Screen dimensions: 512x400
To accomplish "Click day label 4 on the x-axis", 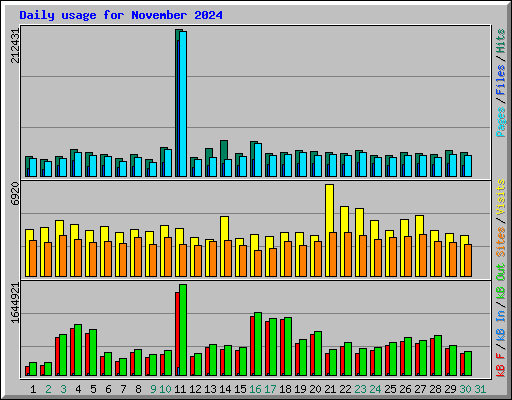I will 78,389.
